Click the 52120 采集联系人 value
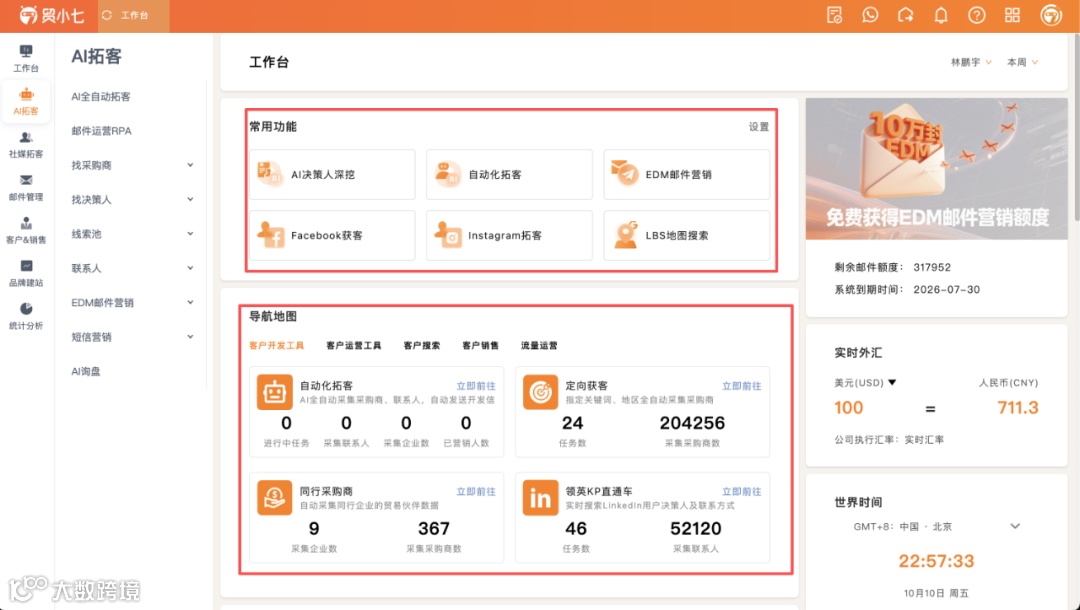Viewport: 1080px width, 610px height. click(696, 529)
